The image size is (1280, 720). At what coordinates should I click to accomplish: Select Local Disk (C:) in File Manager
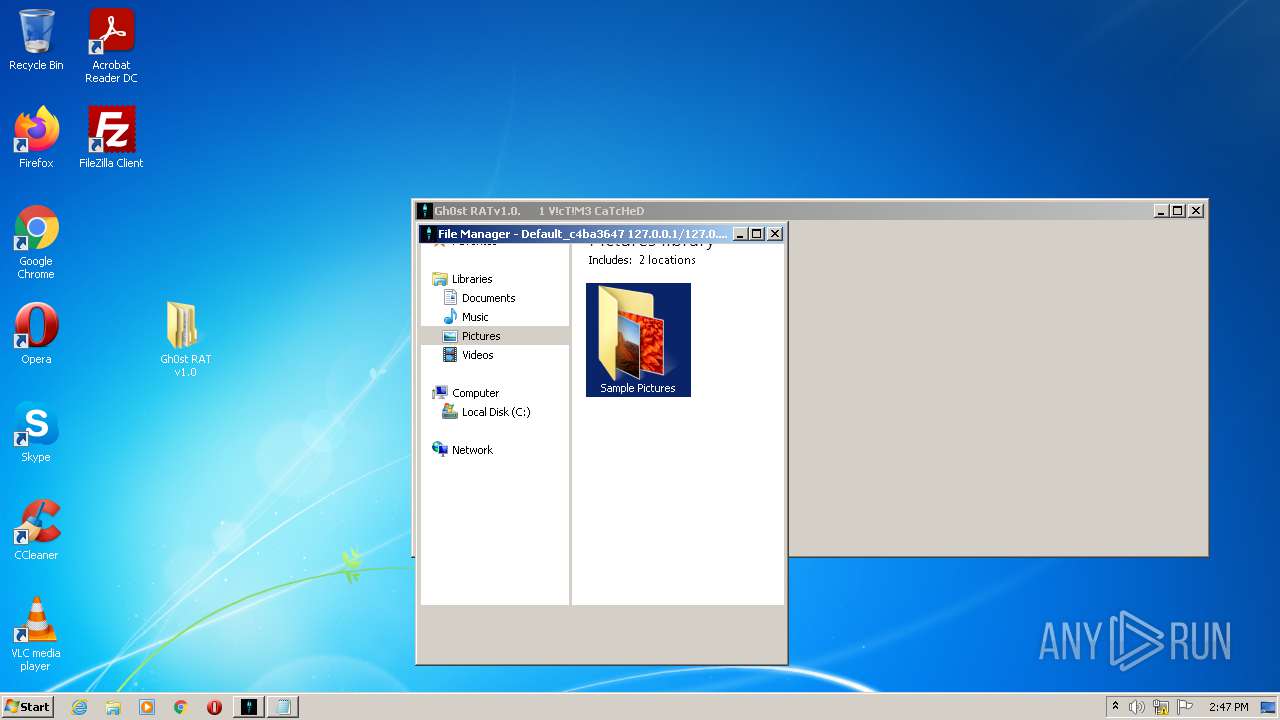pyautogui.click(x=495, y=412)
